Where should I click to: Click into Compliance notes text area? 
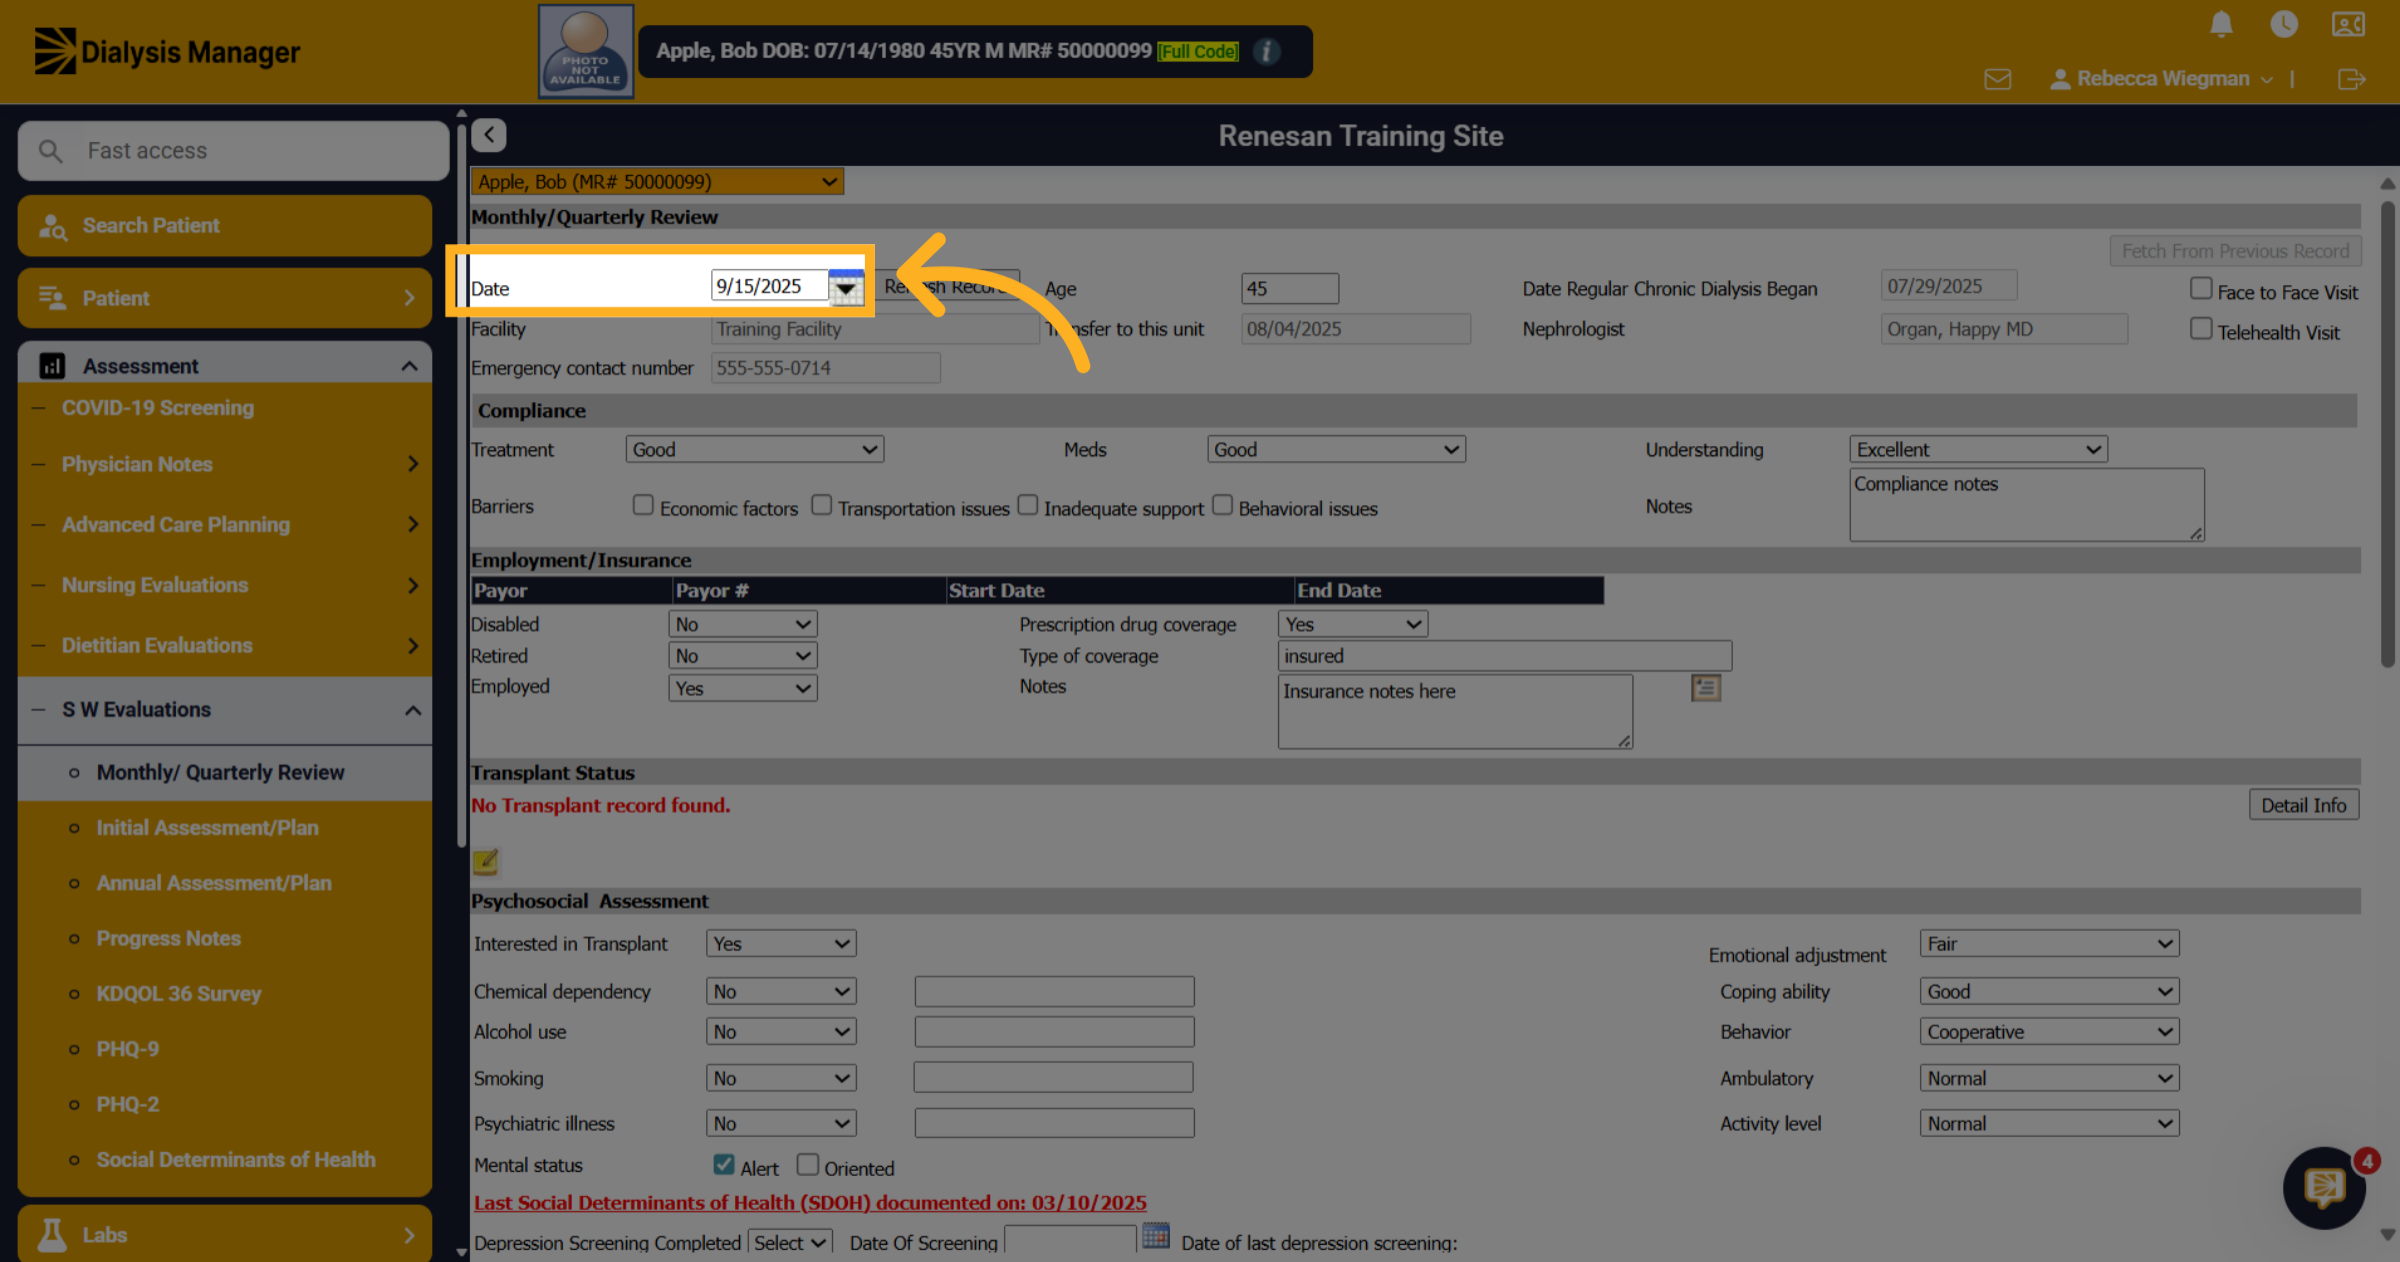point(2027,505)
